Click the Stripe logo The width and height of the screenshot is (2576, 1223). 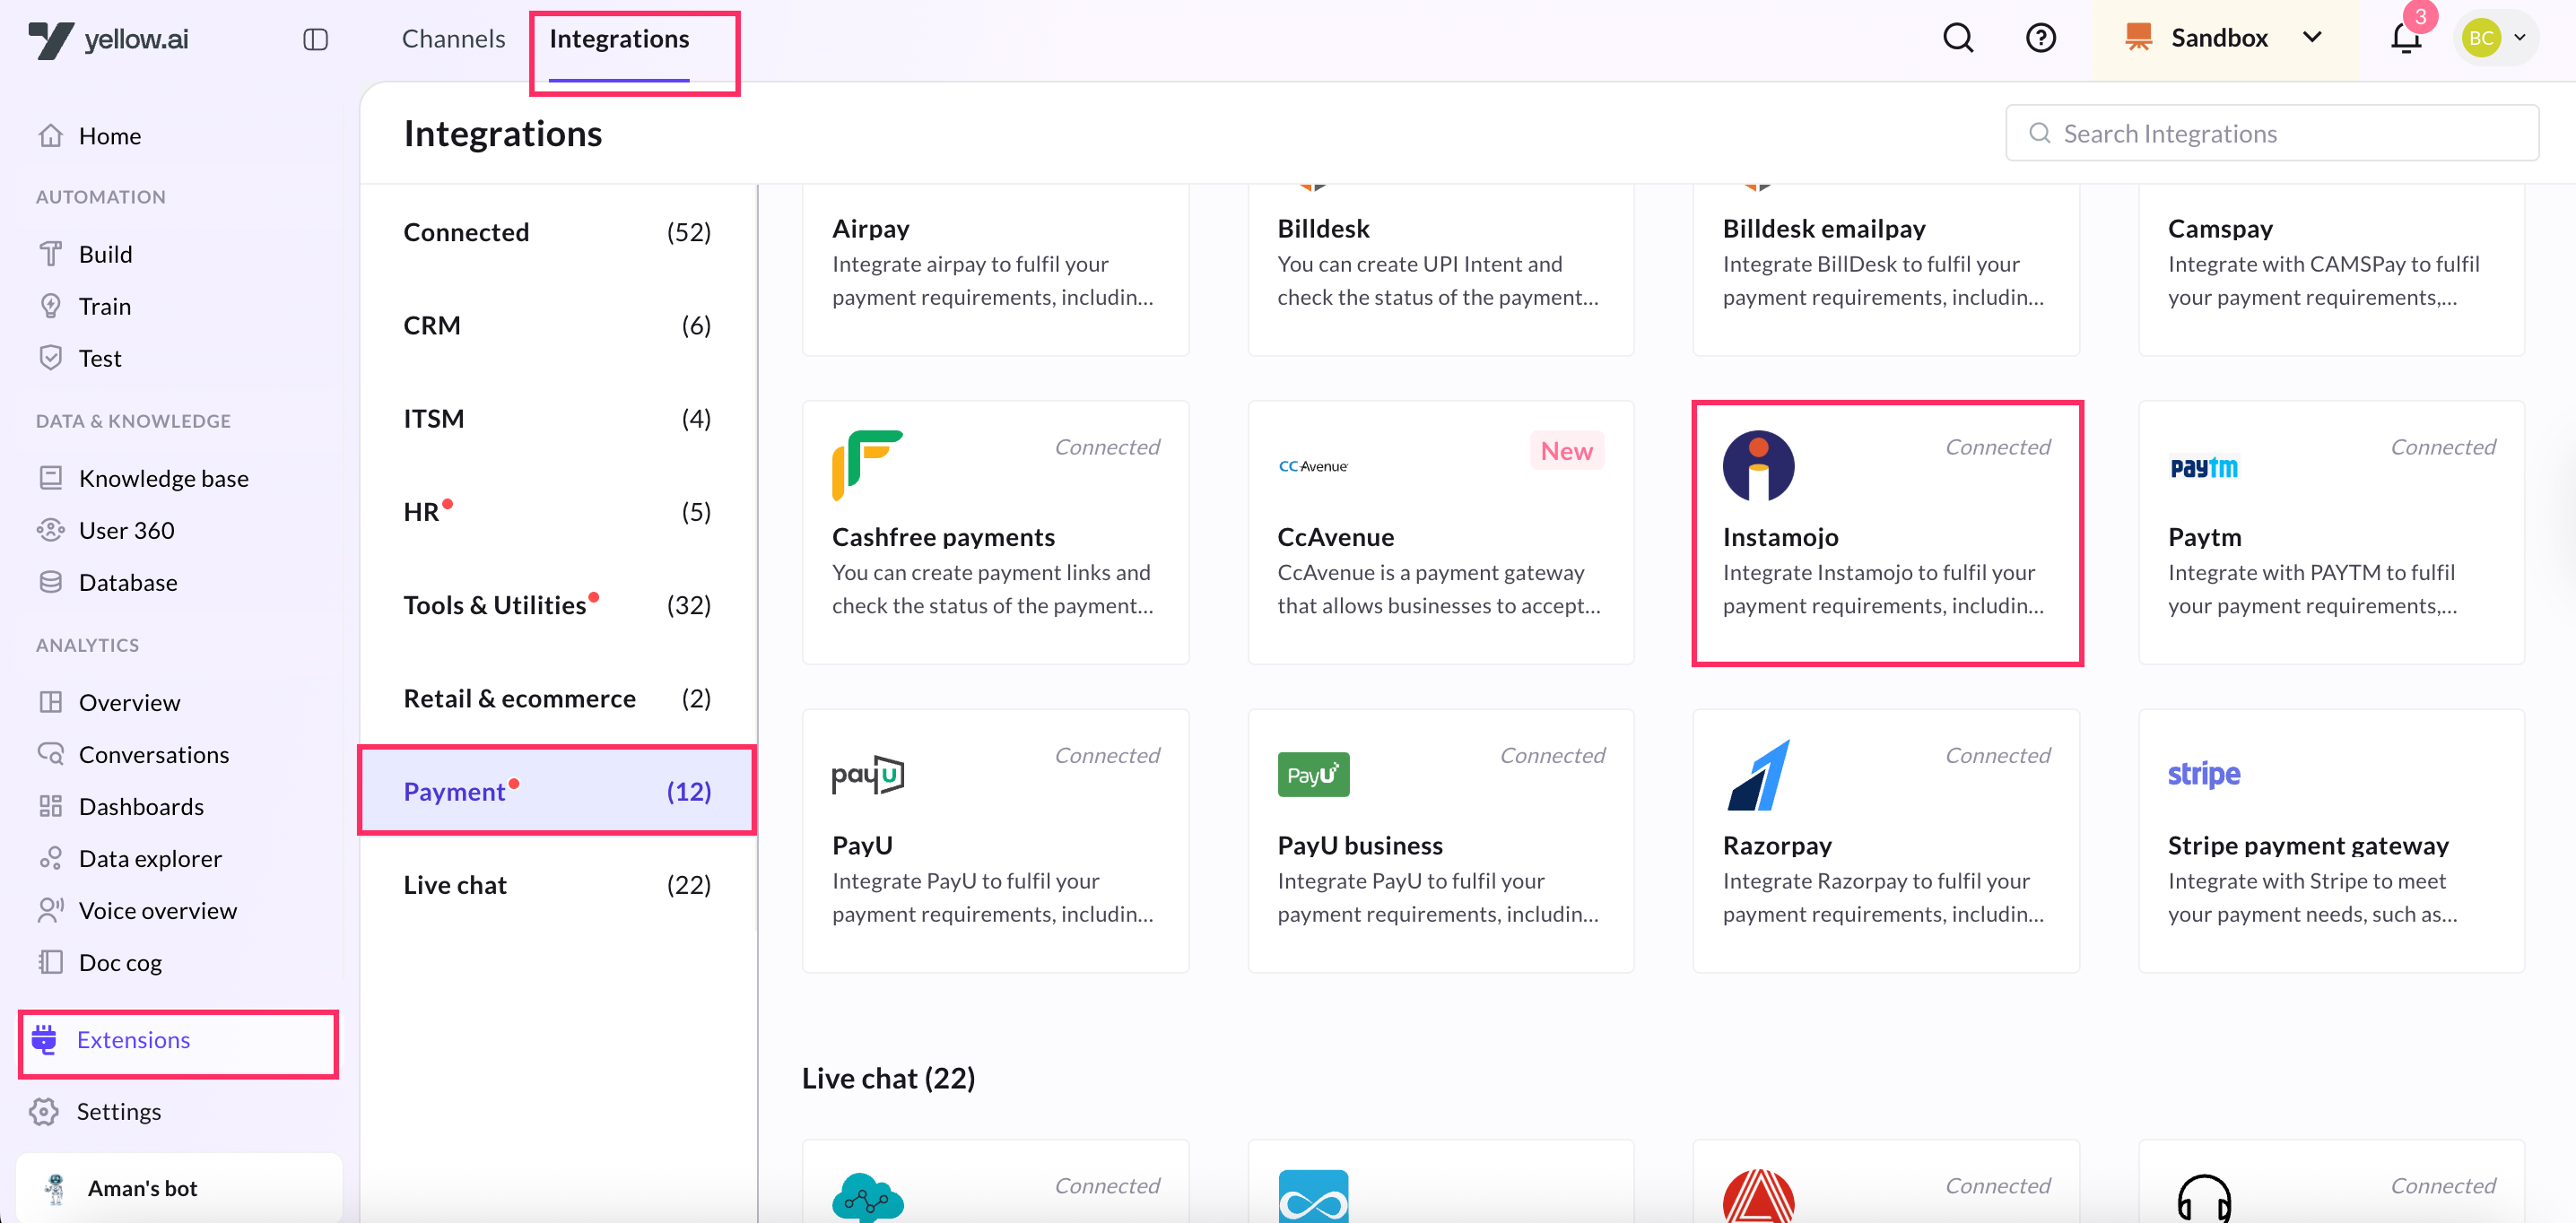2203,774
